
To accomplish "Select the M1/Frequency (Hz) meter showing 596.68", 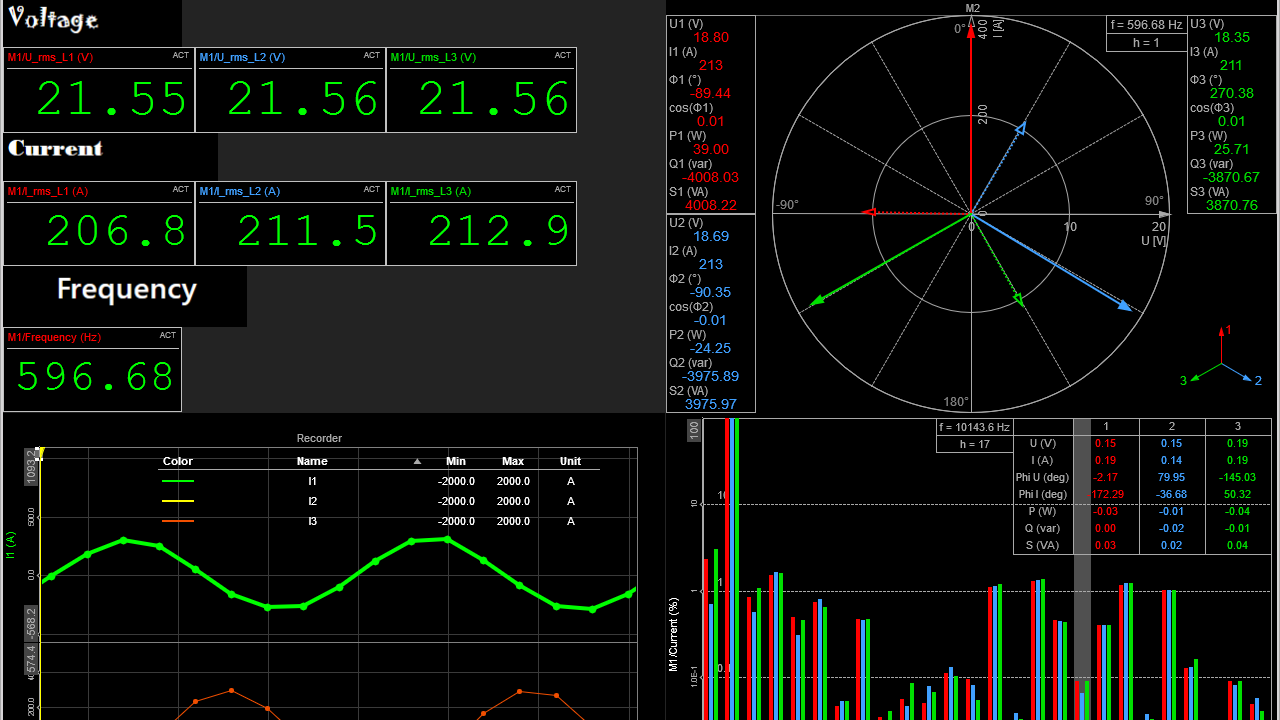I will [x=93, y=369].
